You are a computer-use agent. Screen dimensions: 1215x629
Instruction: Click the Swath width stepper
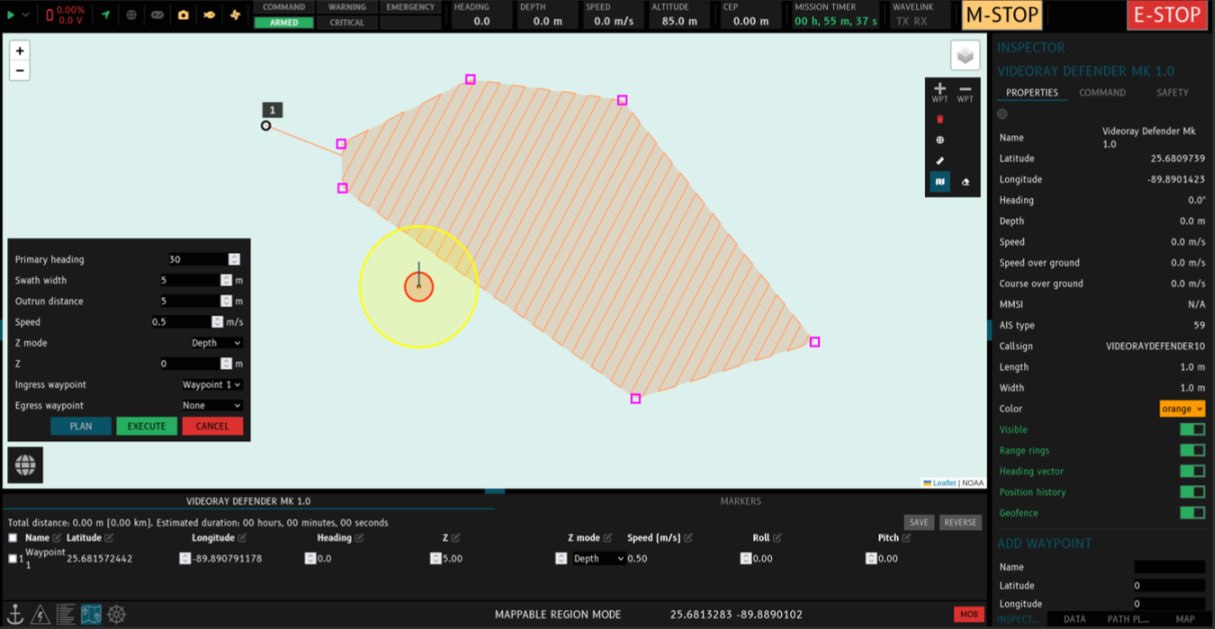pyautogui.click(x=226, y=280)
